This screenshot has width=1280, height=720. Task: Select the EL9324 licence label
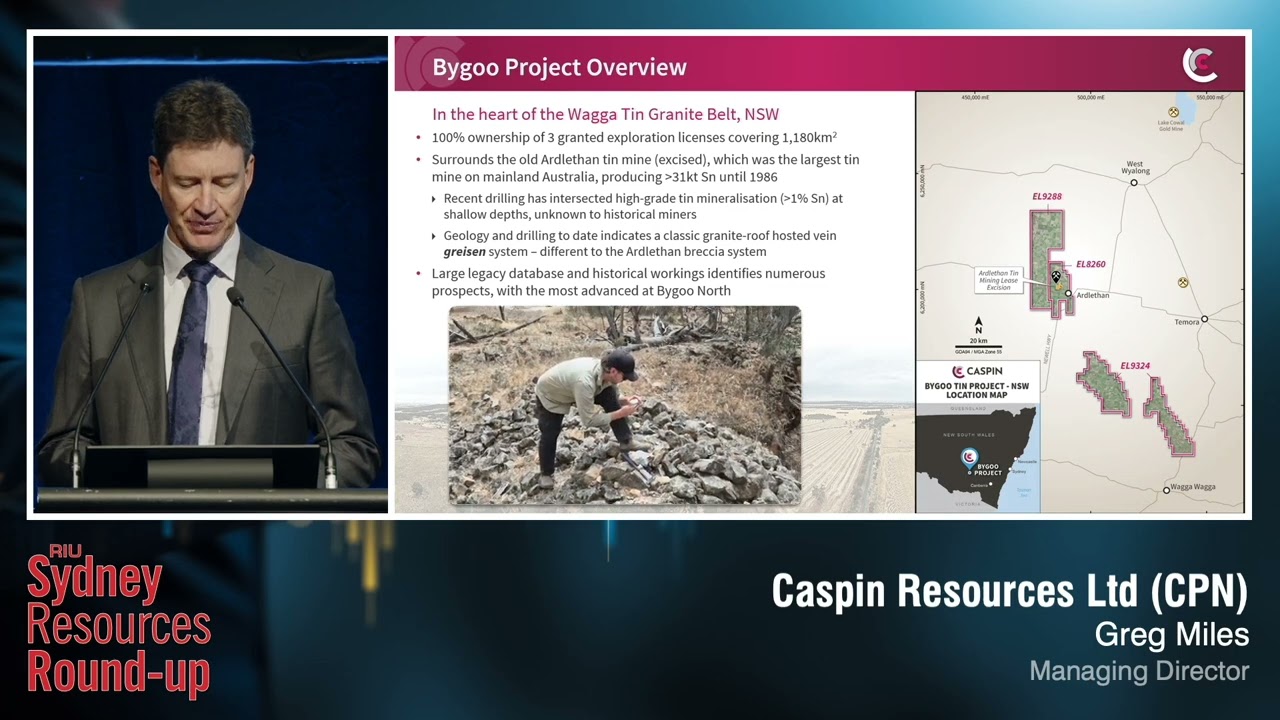tap(1134, 366)
